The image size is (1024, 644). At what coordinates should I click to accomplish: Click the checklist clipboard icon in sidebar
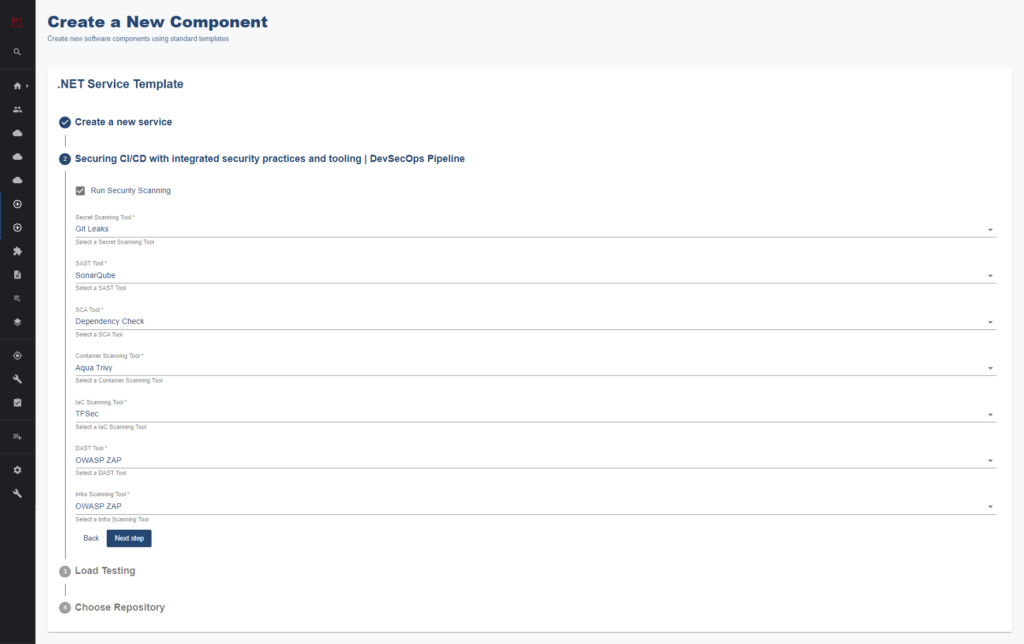coord(17,403)
